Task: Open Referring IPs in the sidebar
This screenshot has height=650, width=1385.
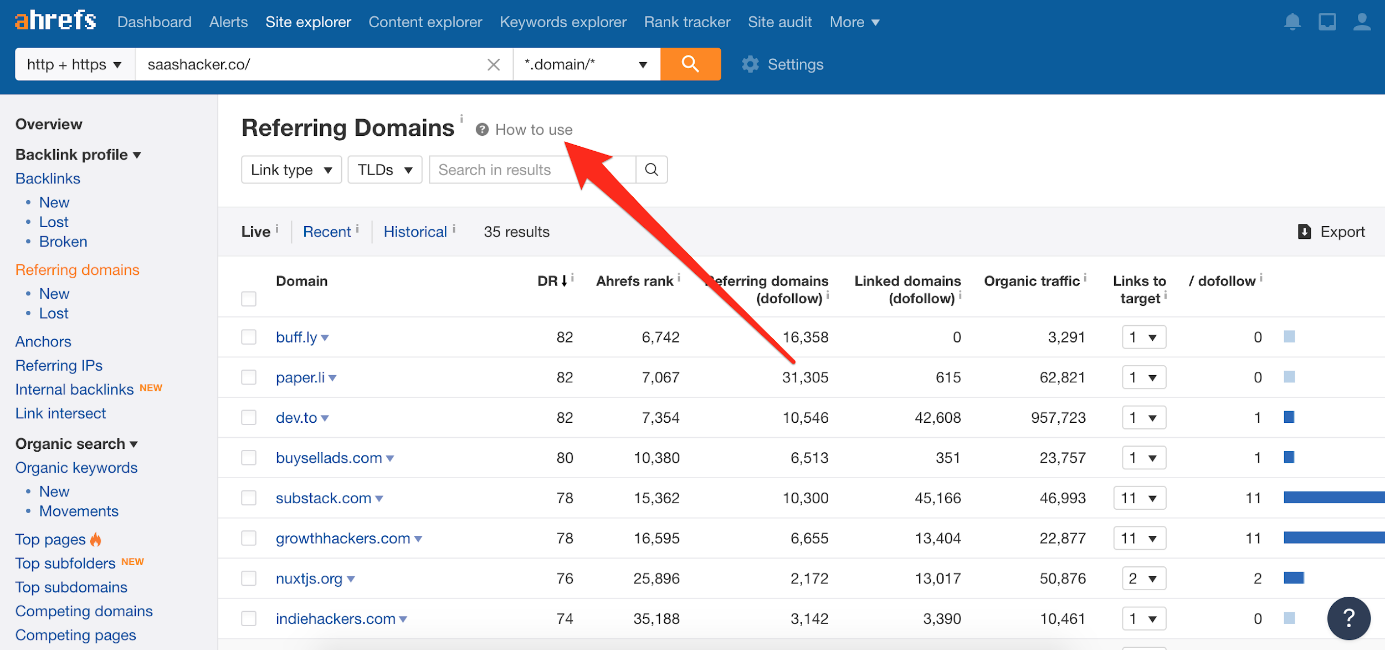Action: click(x=59, y=366)
